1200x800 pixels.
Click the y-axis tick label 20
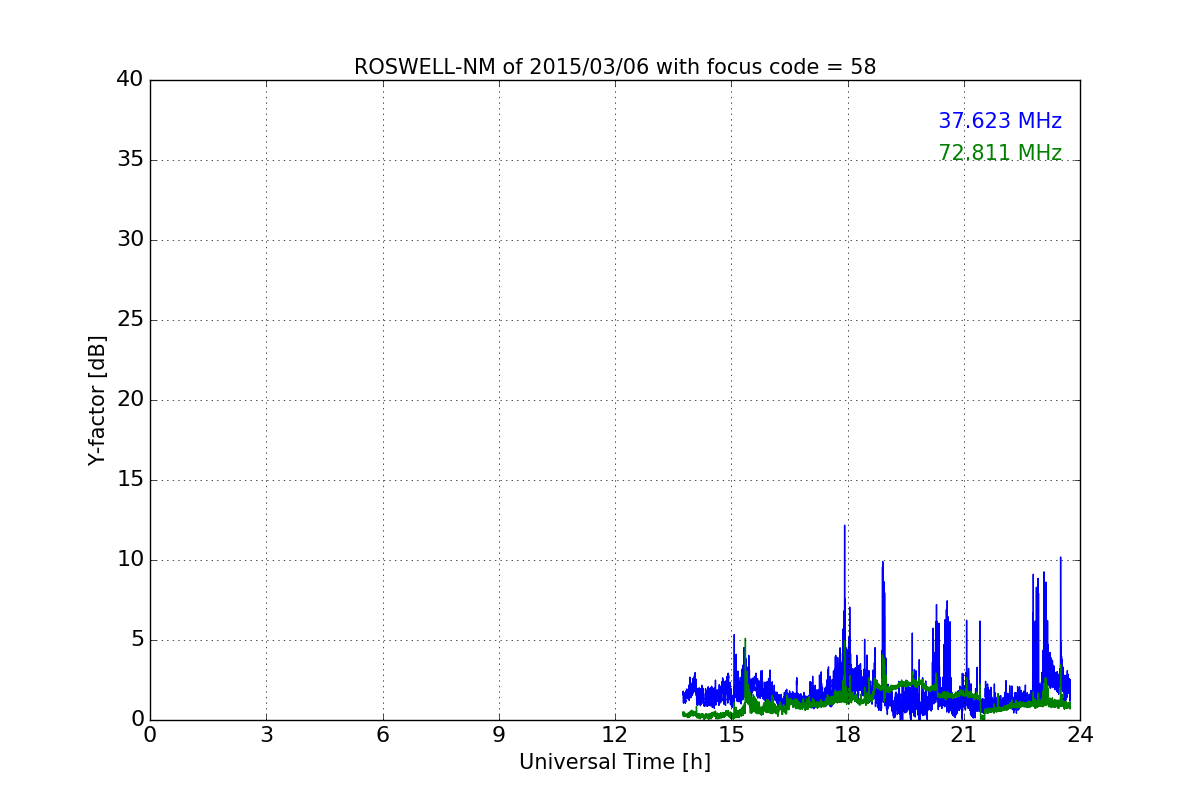coord(129,400)
